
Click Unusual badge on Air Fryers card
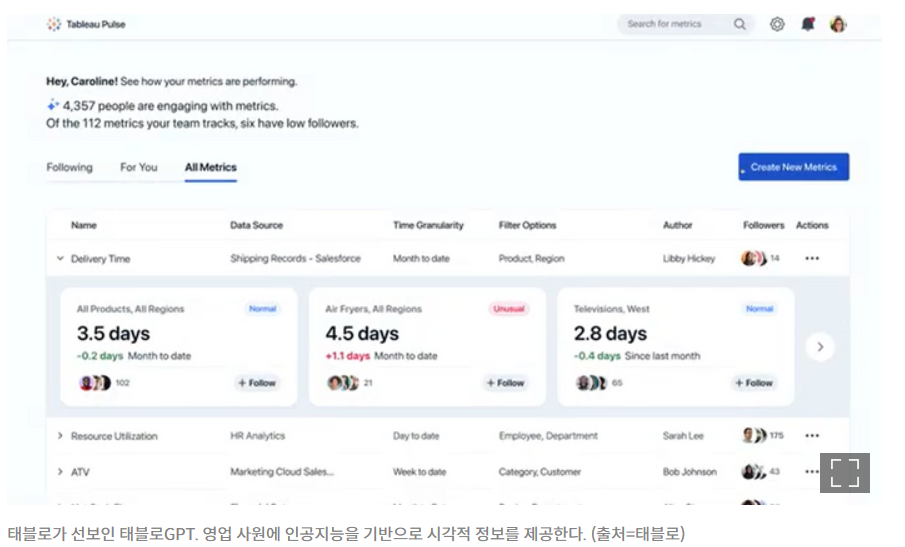(508, 309)
